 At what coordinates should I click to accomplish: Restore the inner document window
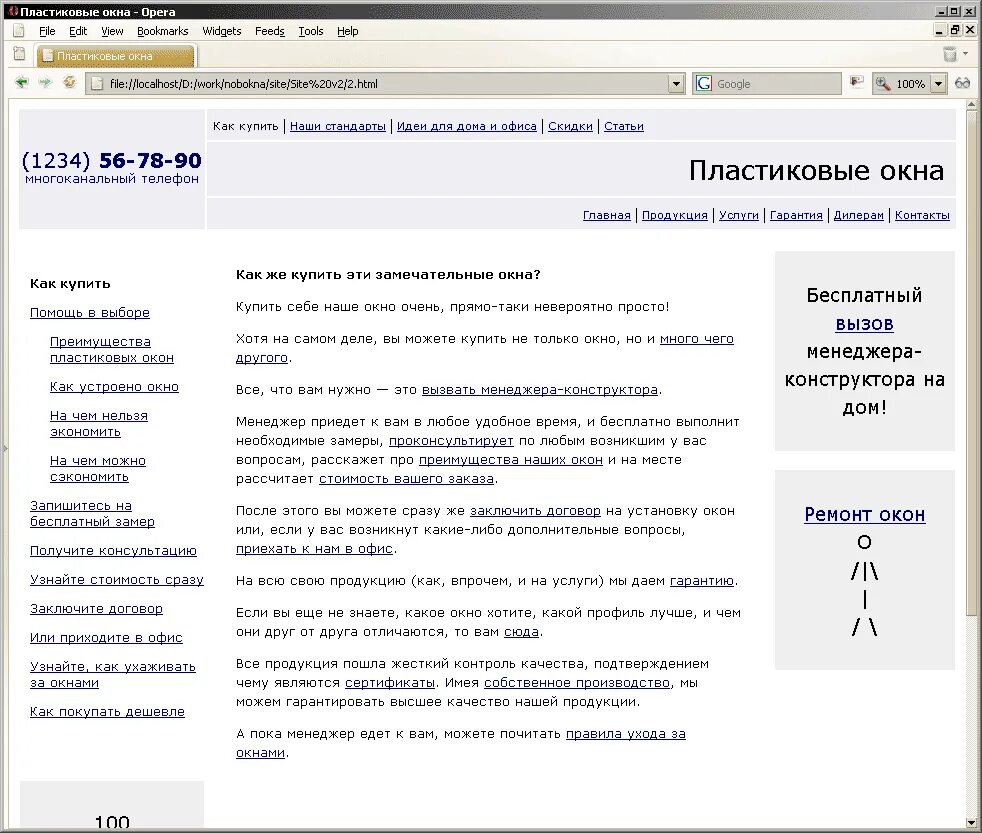pyautogui.click(x=955, y=29)
